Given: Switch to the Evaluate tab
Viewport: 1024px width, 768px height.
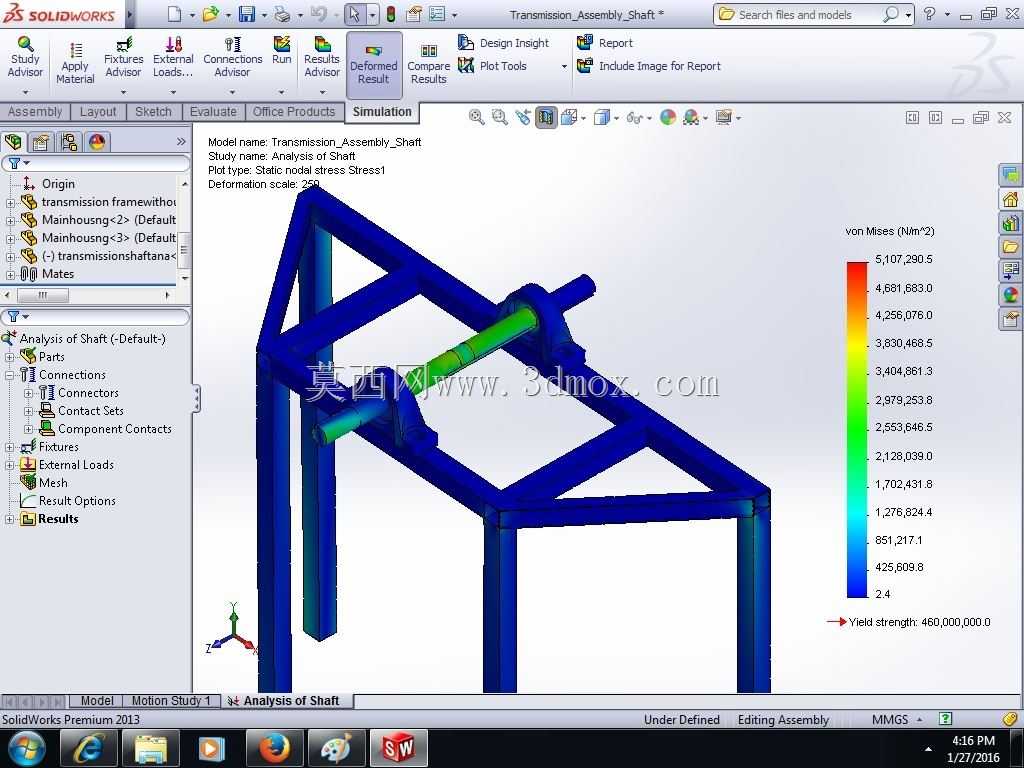Looking at the screenshot, I should coord(213,112).
